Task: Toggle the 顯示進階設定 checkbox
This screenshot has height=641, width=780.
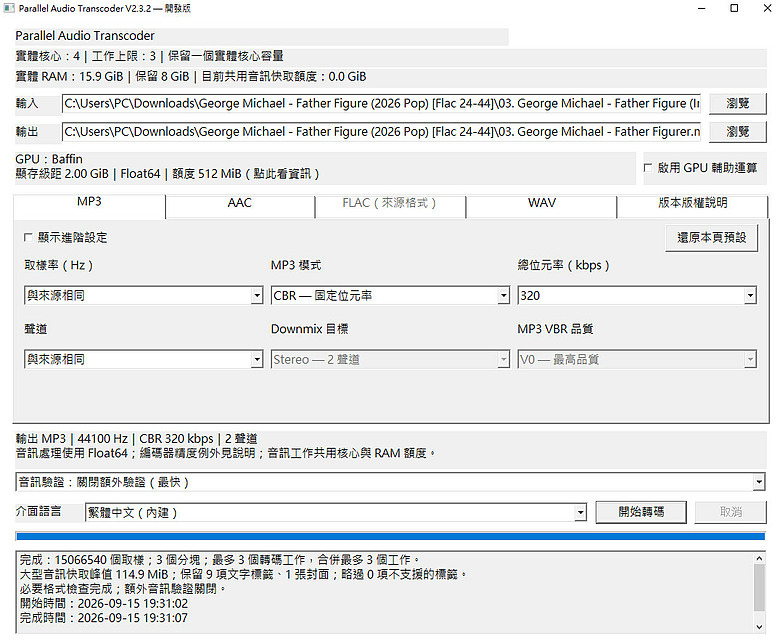Action: 28,238
